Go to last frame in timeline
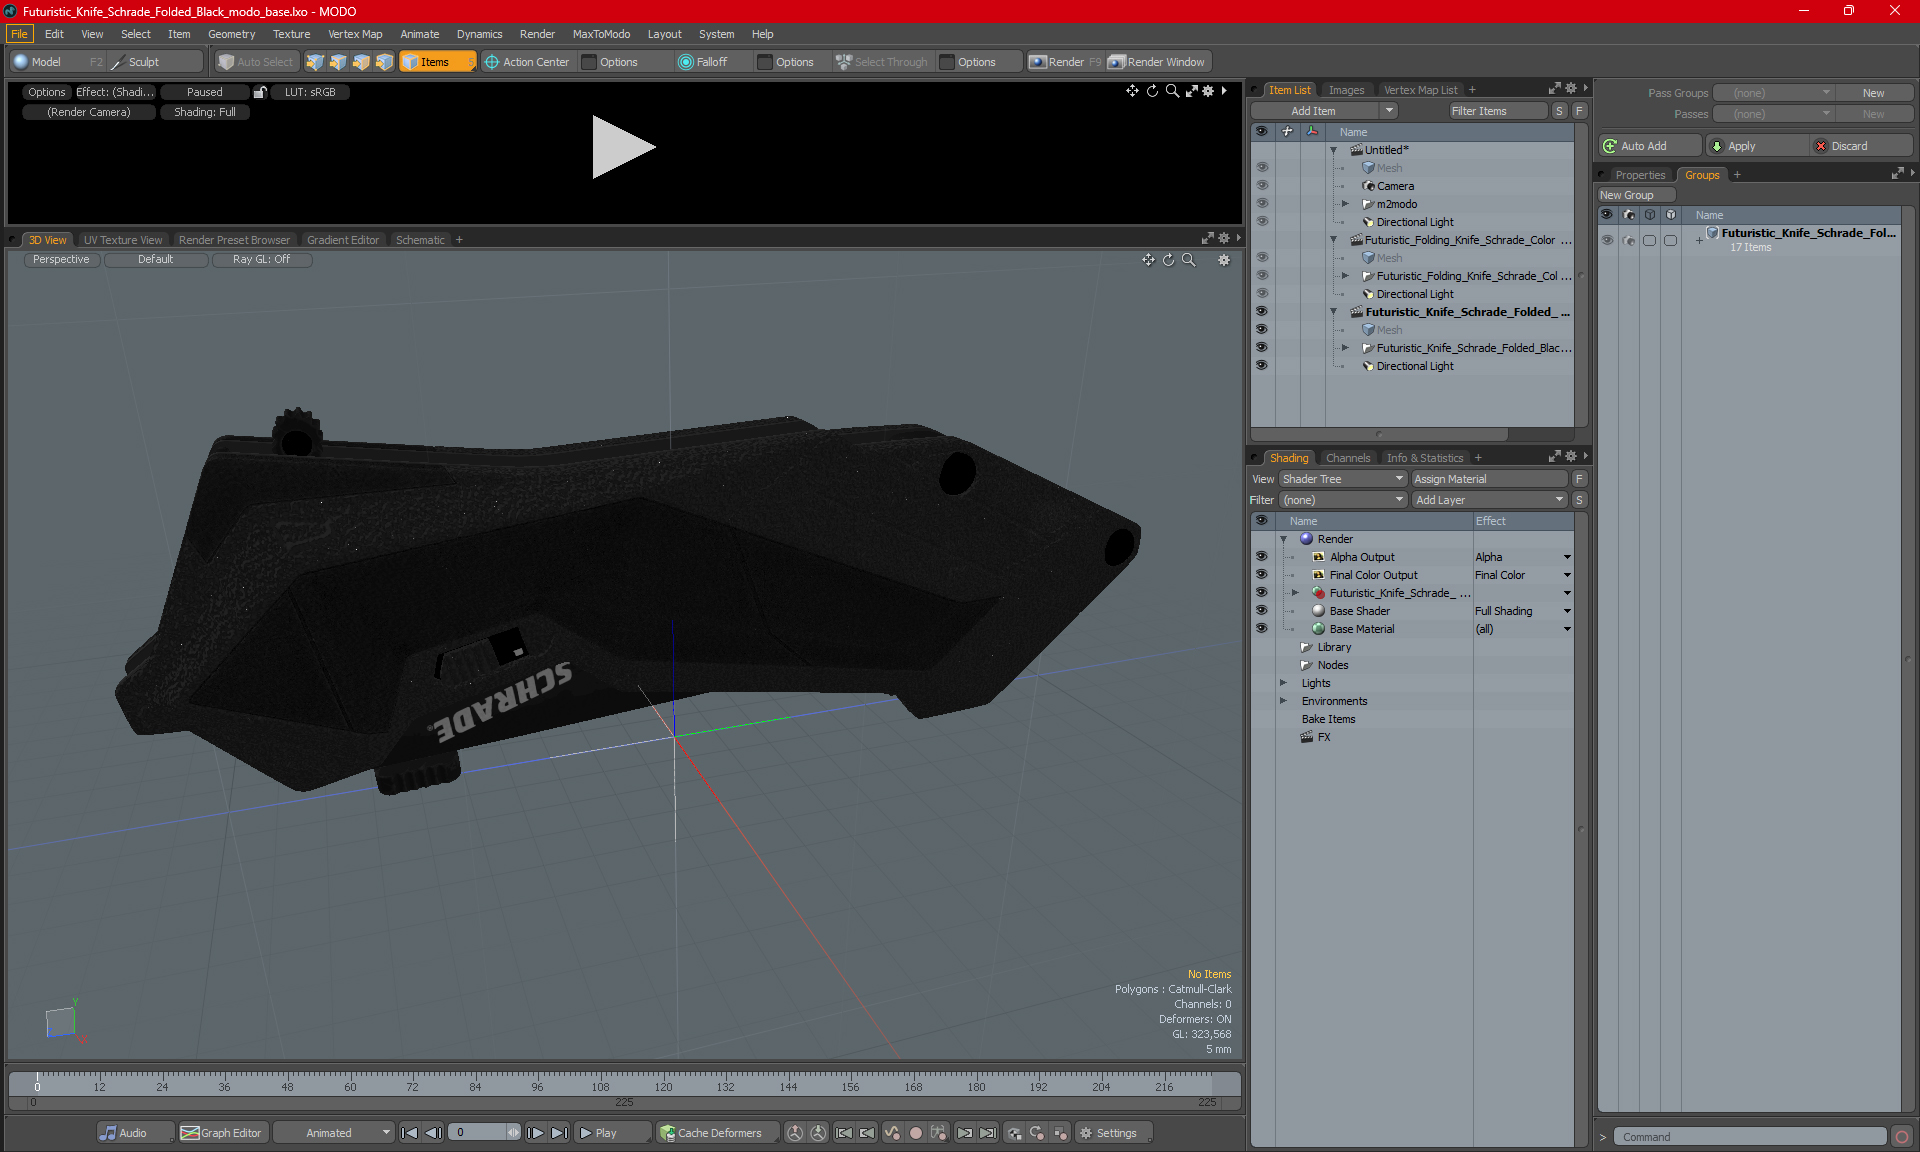 pos(560,1133)
